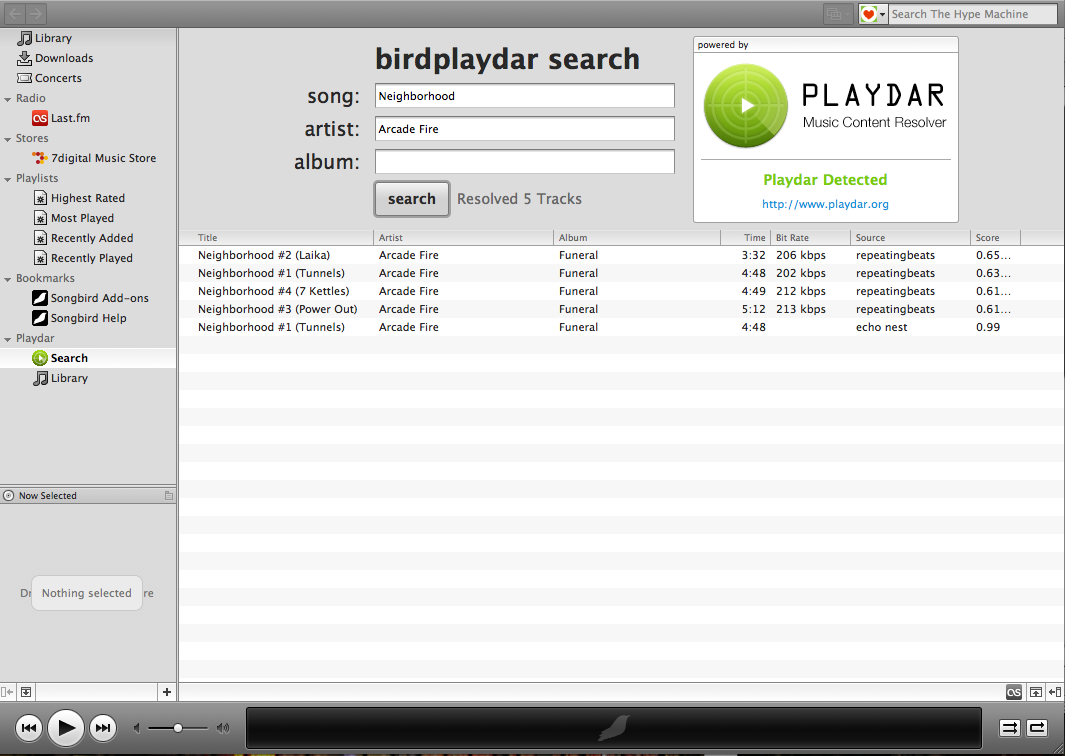
Task: Toggle the right side pane icon
Action: pyautogui.click(x=1055, y=692)
